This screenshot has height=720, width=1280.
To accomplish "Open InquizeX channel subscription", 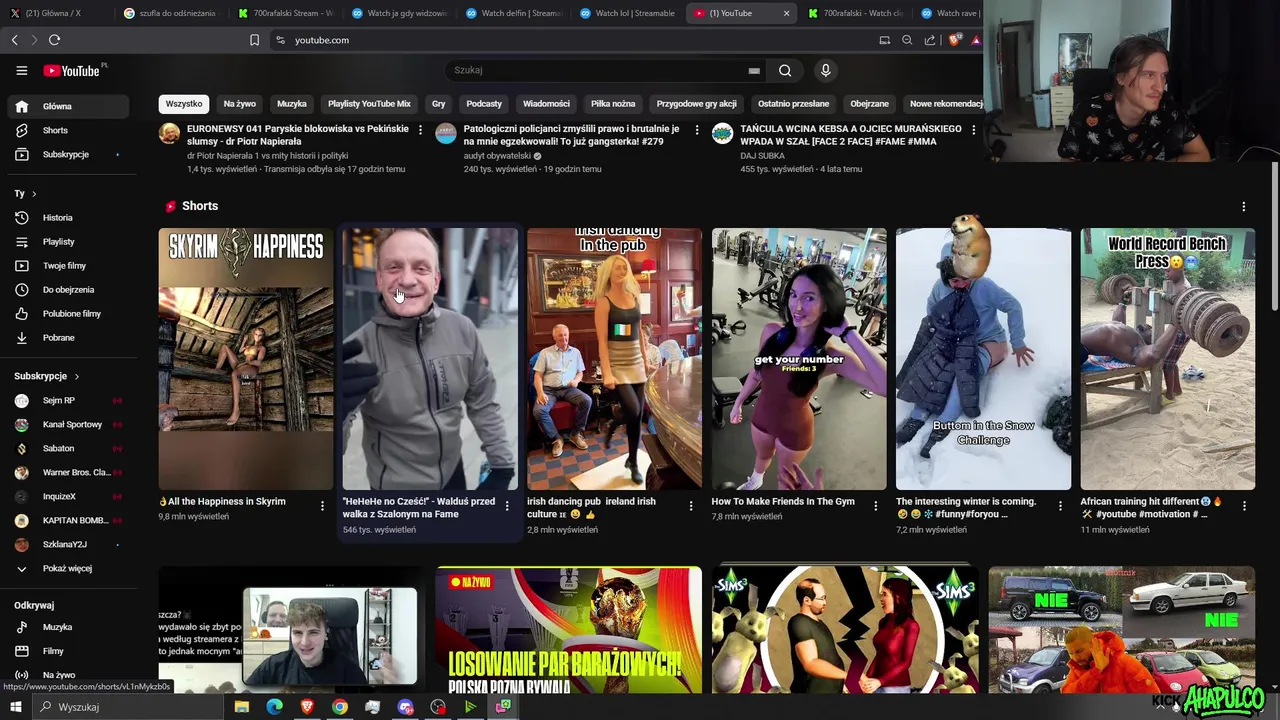I will [68, 496].
